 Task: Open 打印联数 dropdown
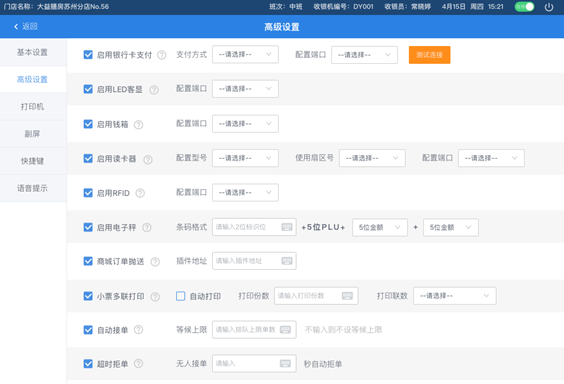pyautogui.click(x=455, y=296)
